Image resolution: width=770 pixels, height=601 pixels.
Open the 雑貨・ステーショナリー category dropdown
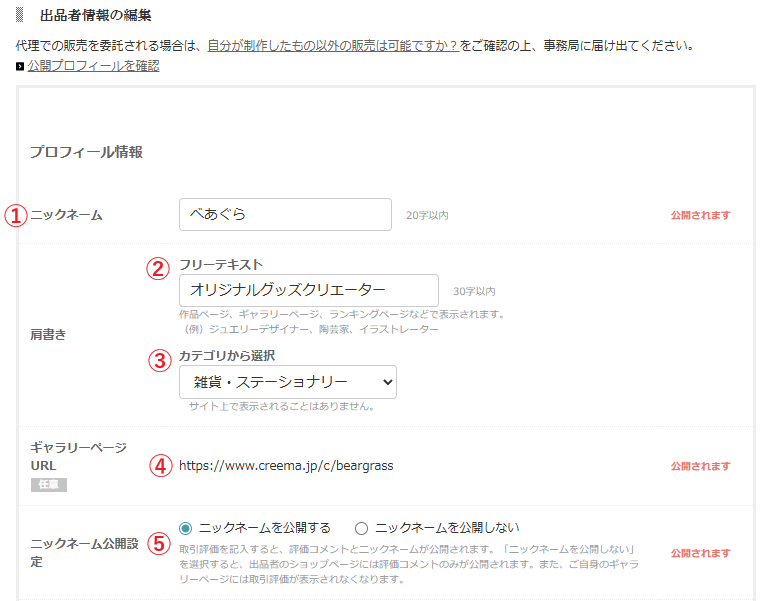[x=287, y=382]
